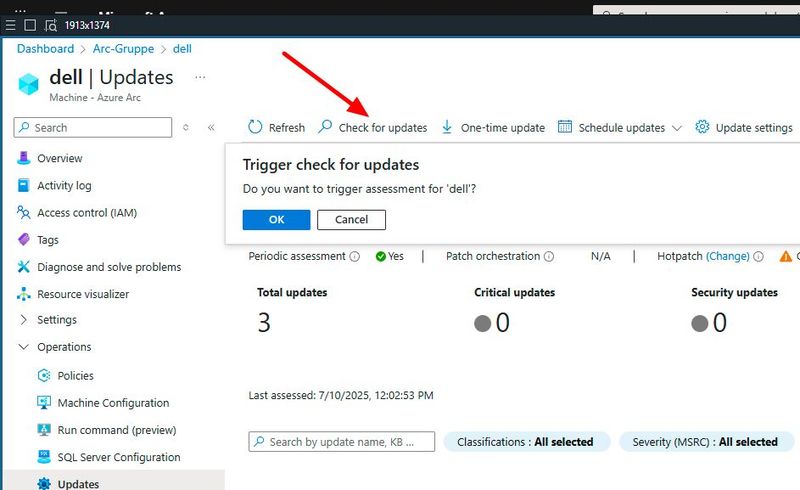
Task: Click the Diagnose wrench icon
Action: click(23, 267)
